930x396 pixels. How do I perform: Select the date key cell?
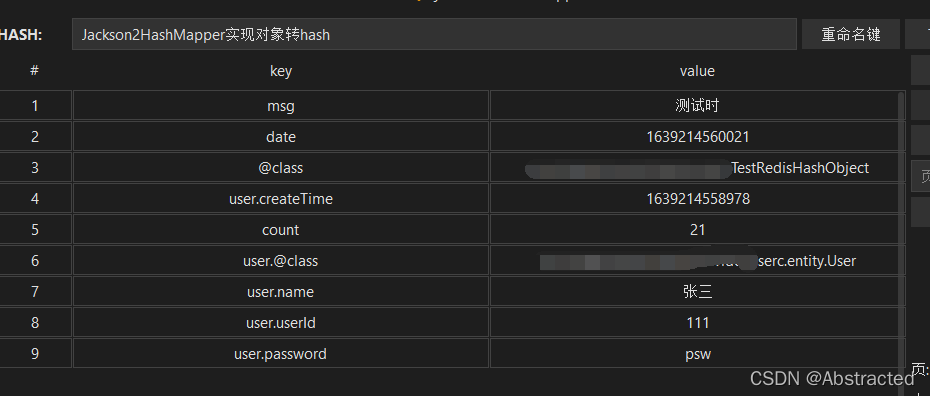click(281, 137)
